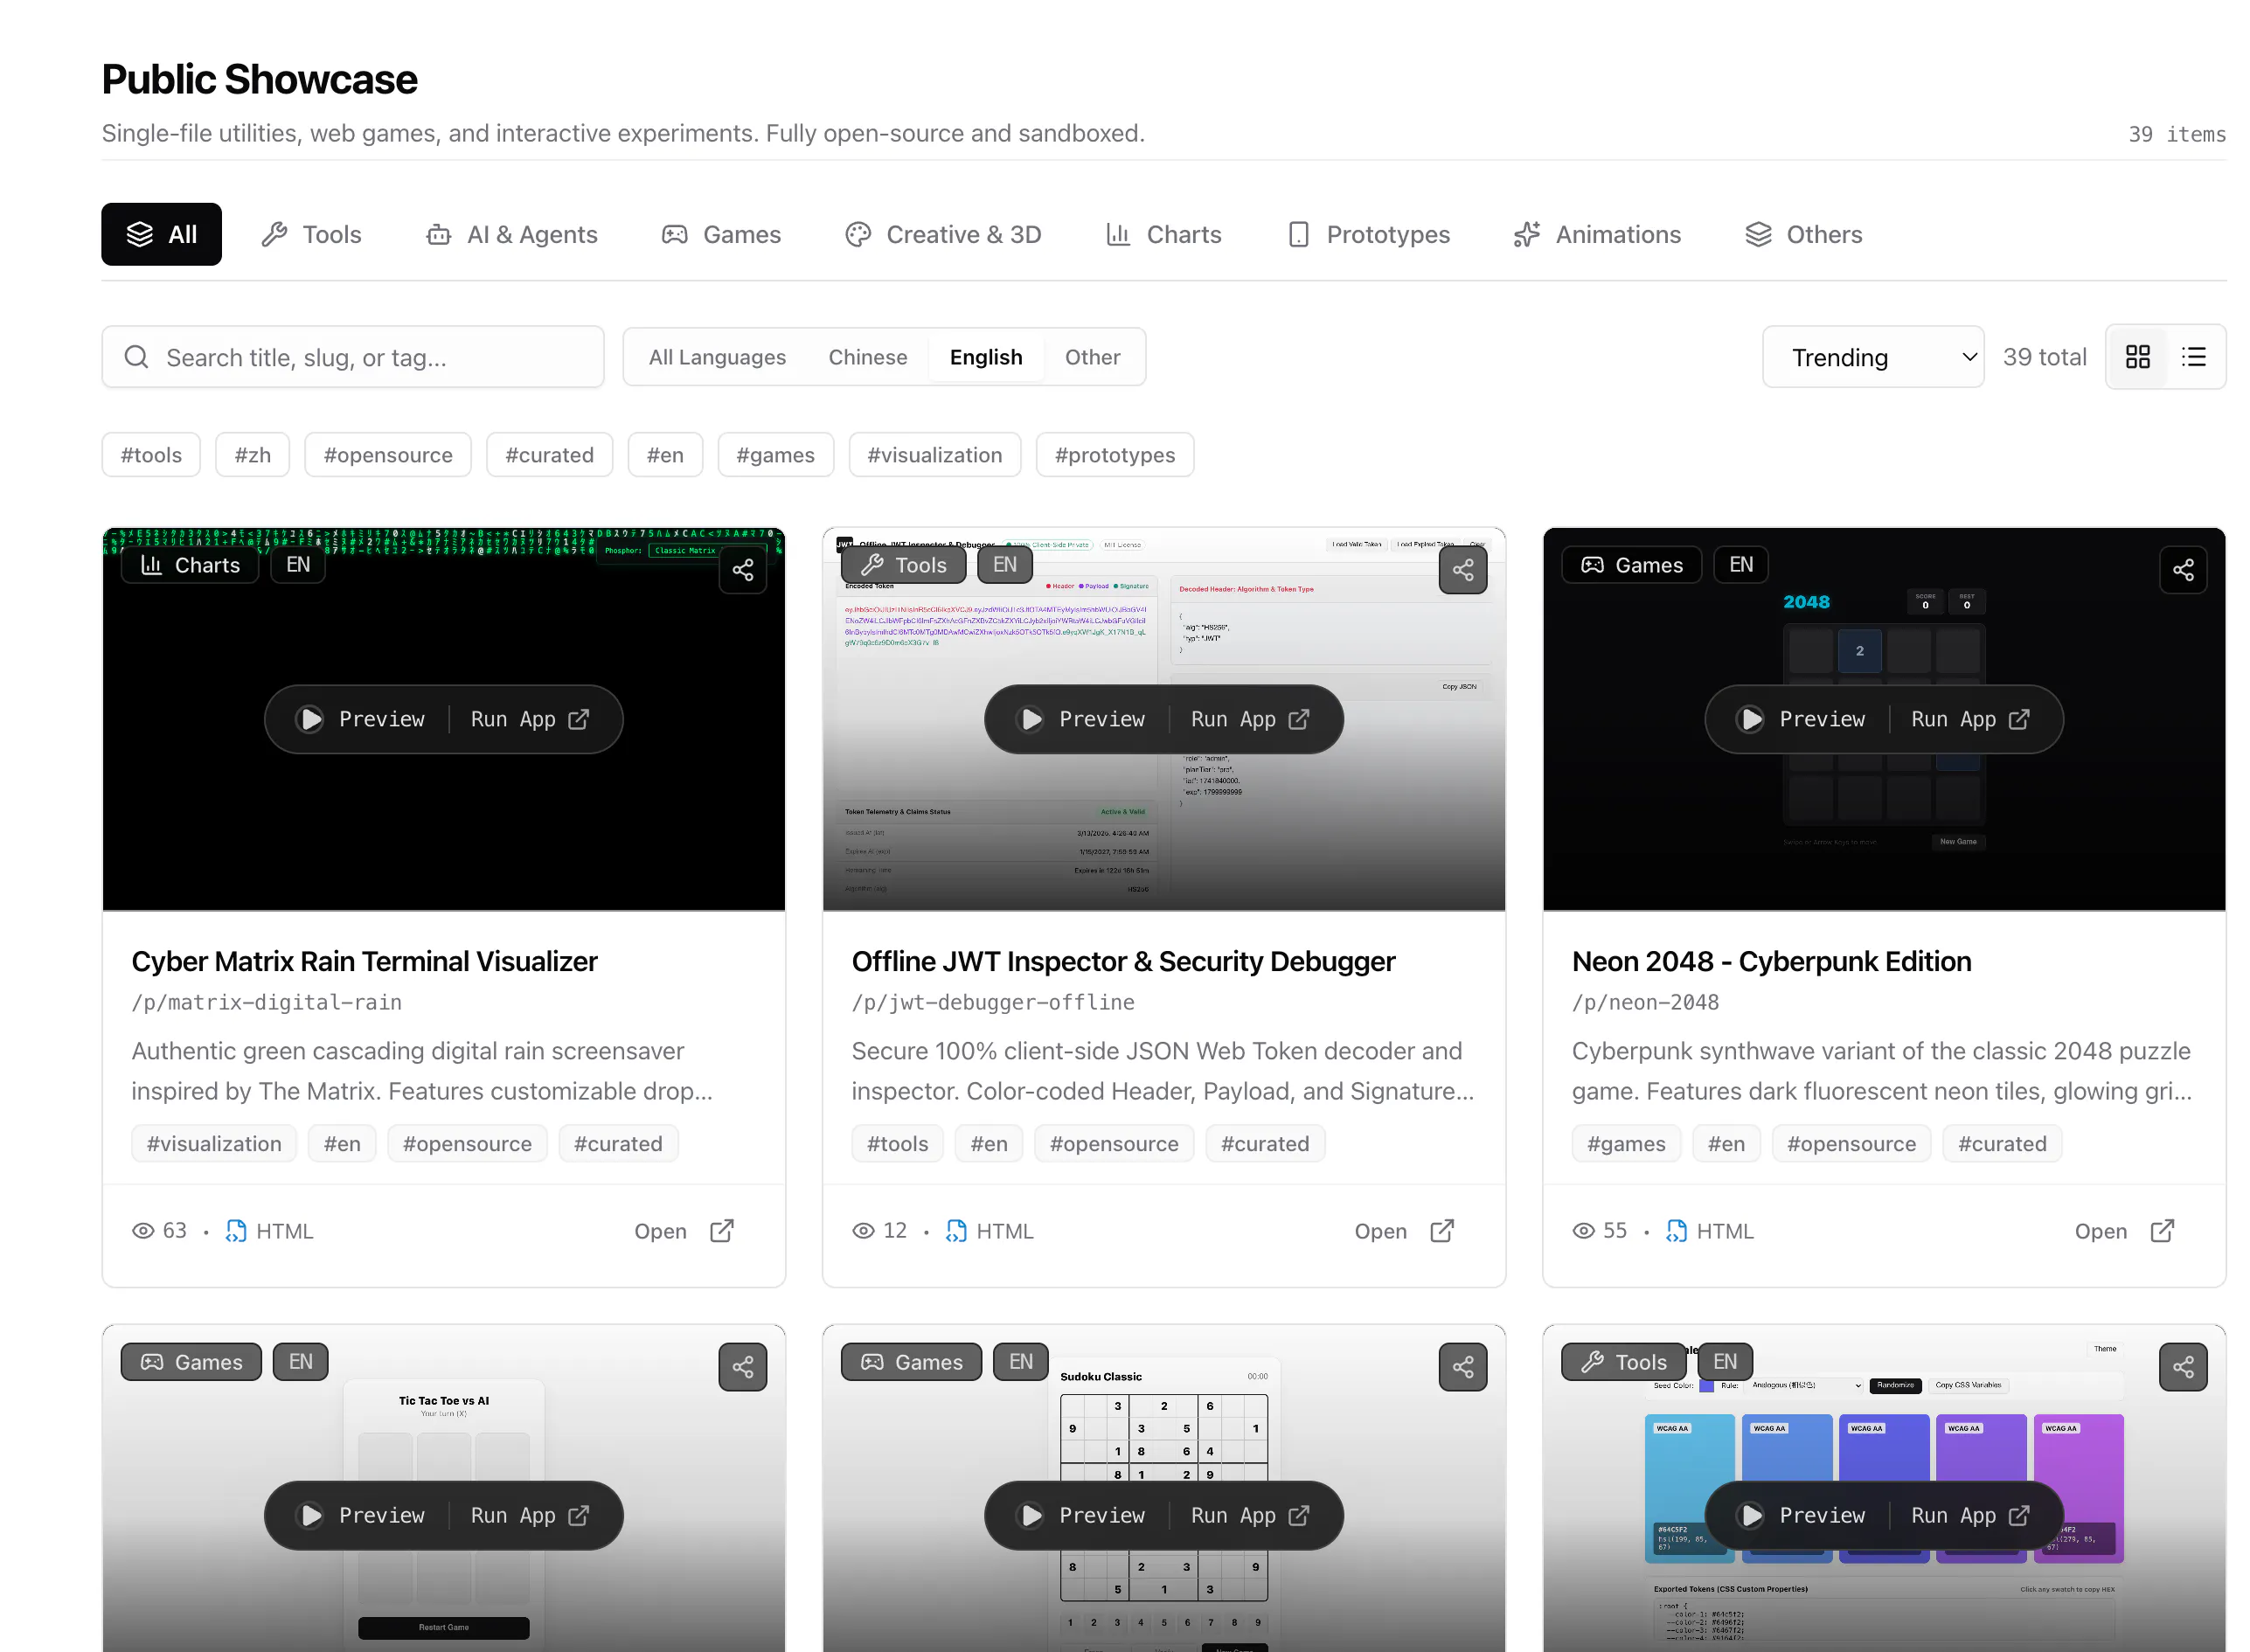Switch to list view layout
2250x1652 pixels.
coord(2193,357)
